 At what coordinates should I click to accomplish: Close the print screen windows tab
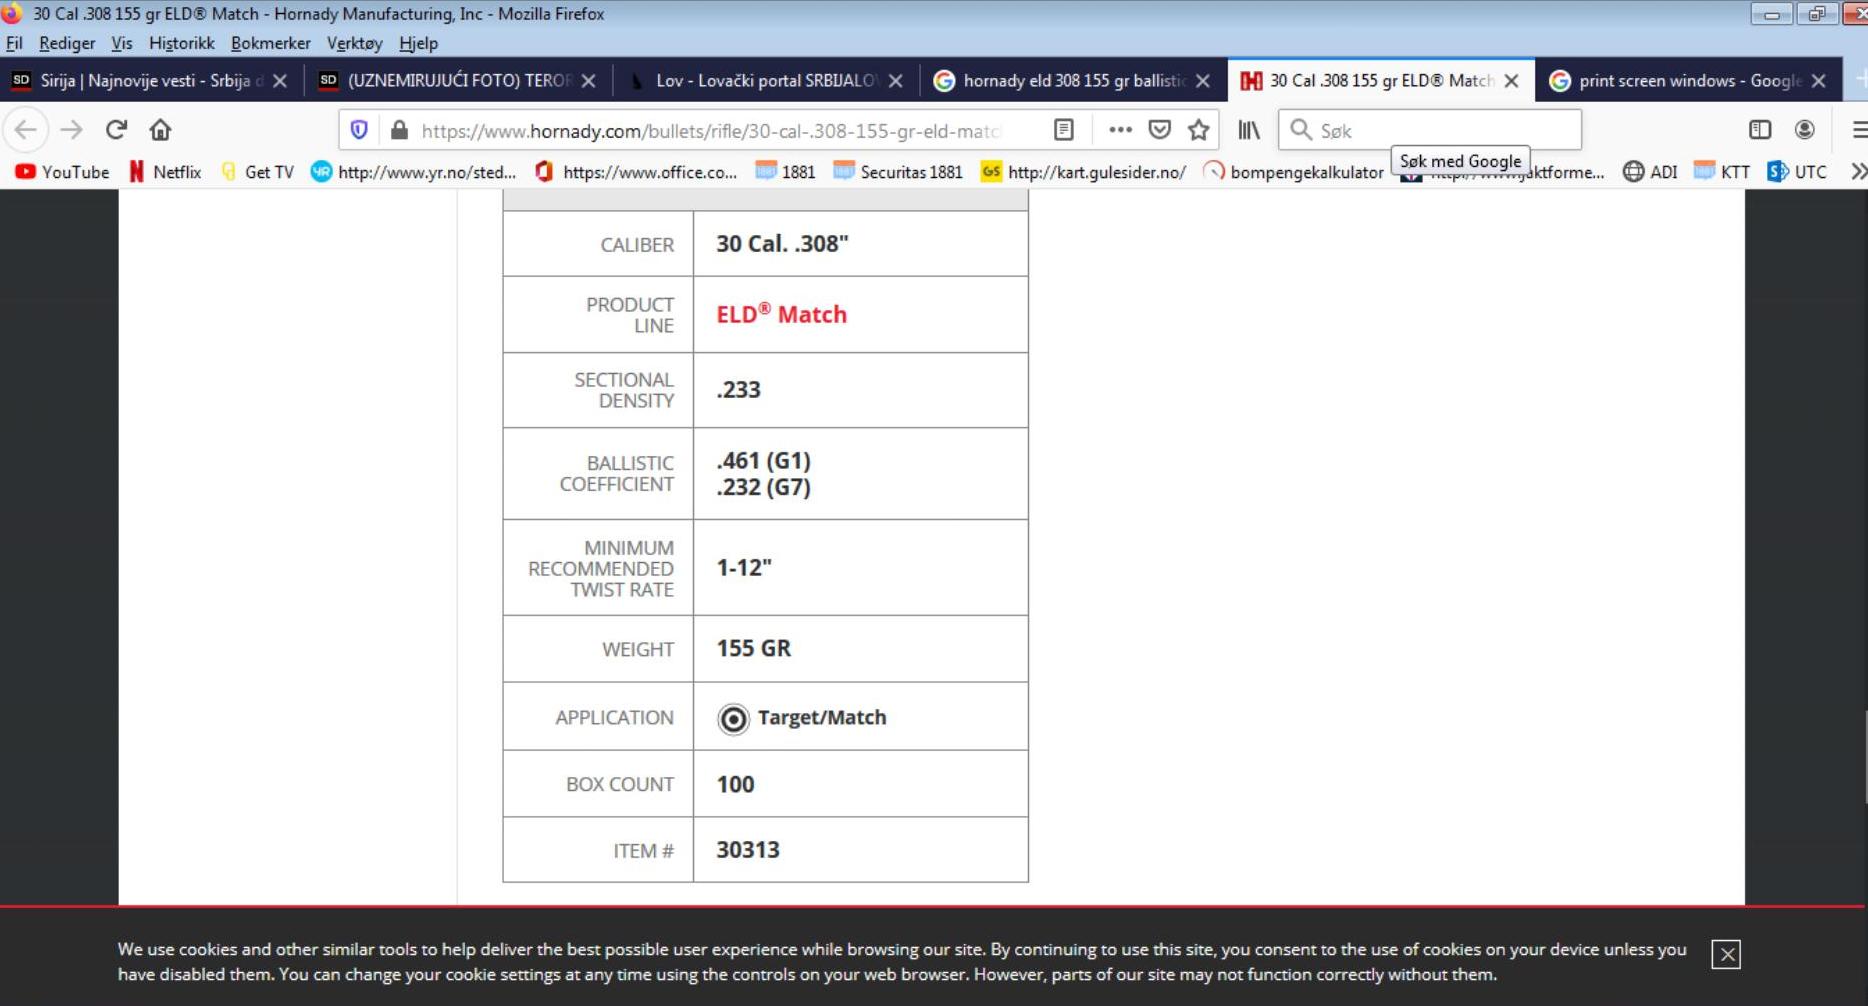pos(1819,81)
